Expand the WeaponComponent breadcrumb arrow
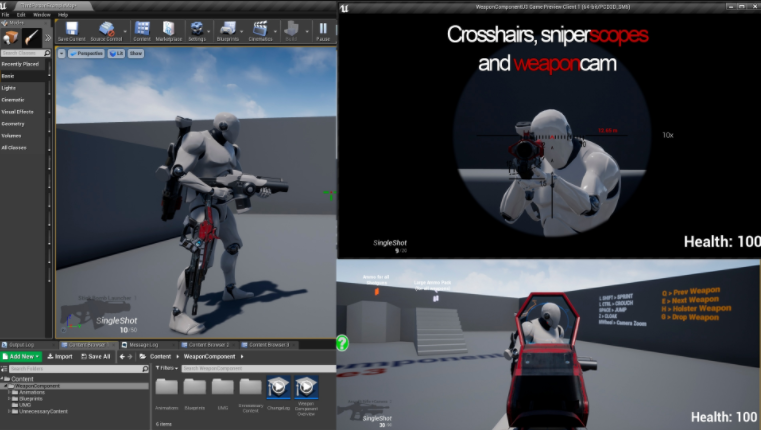The width and height of the screenshot is (761, 430). (242, 357)
